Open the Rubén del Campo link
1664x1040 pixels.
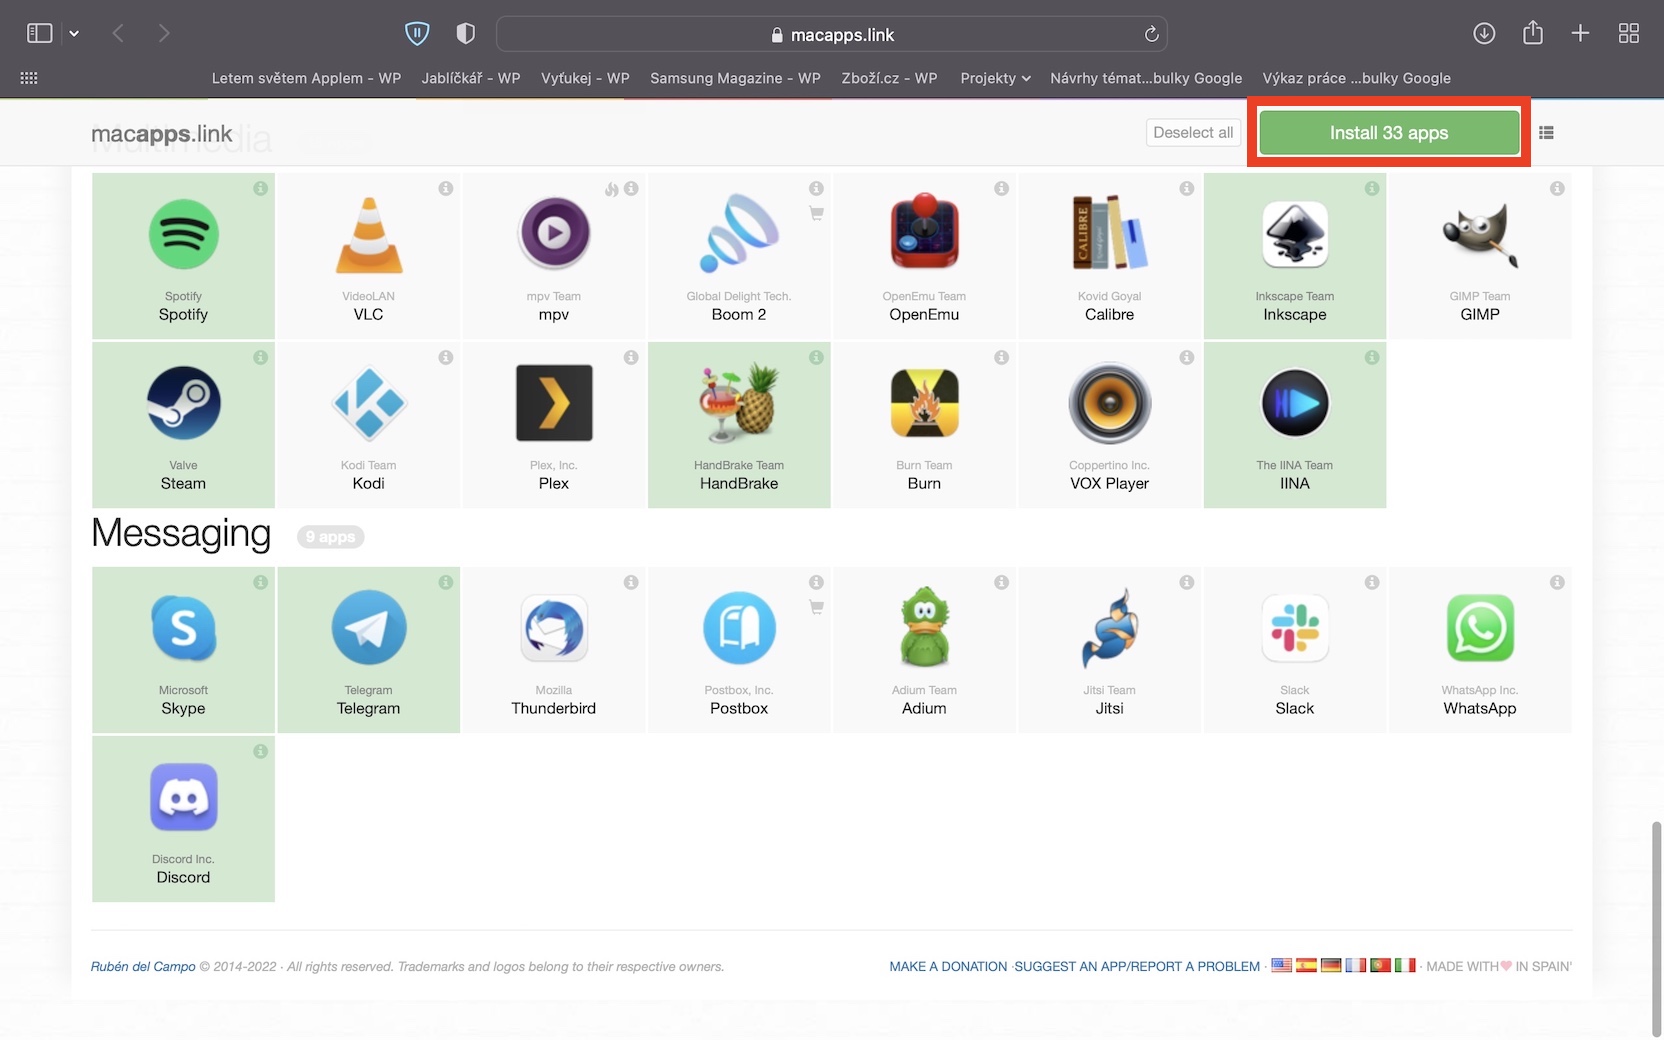[x=143, y=966]
